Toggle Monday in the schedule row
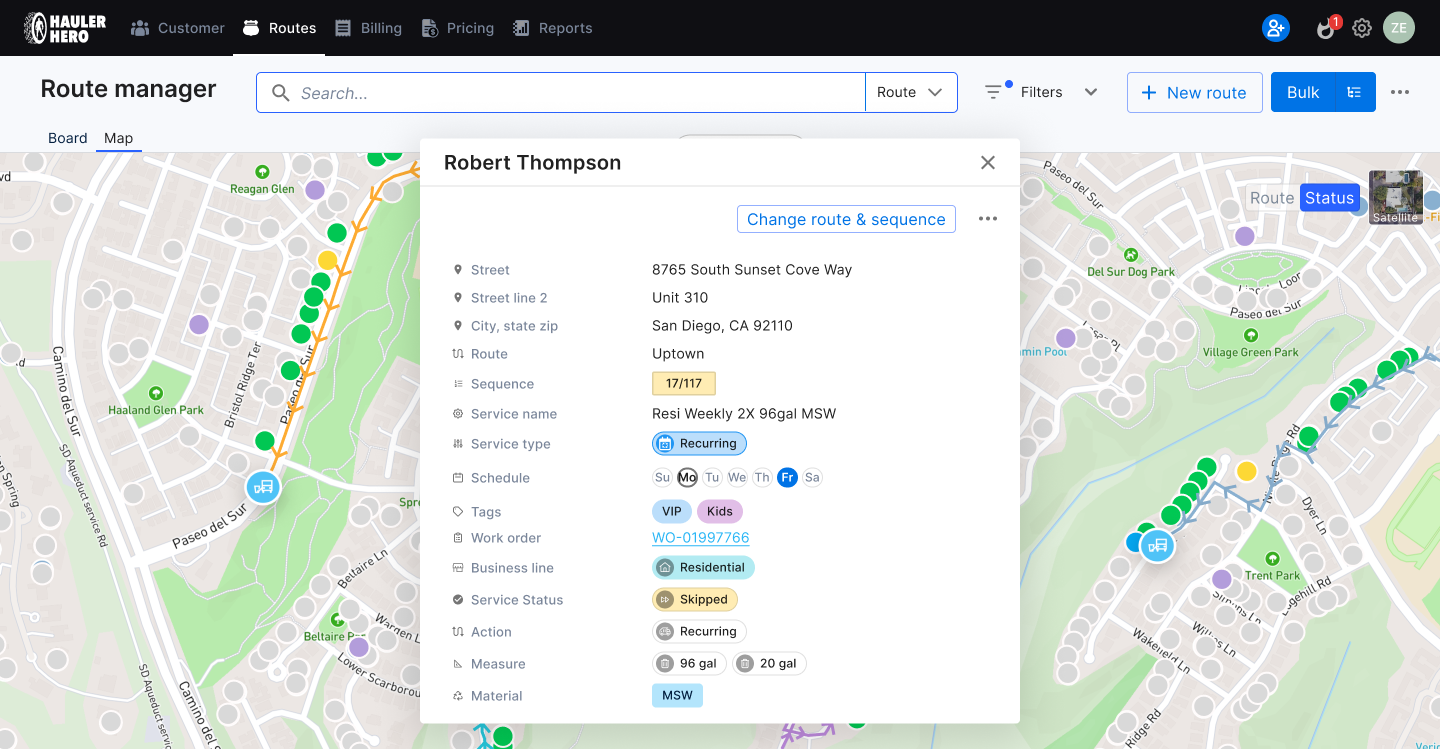1440x749 pixels. pos(687,477)
